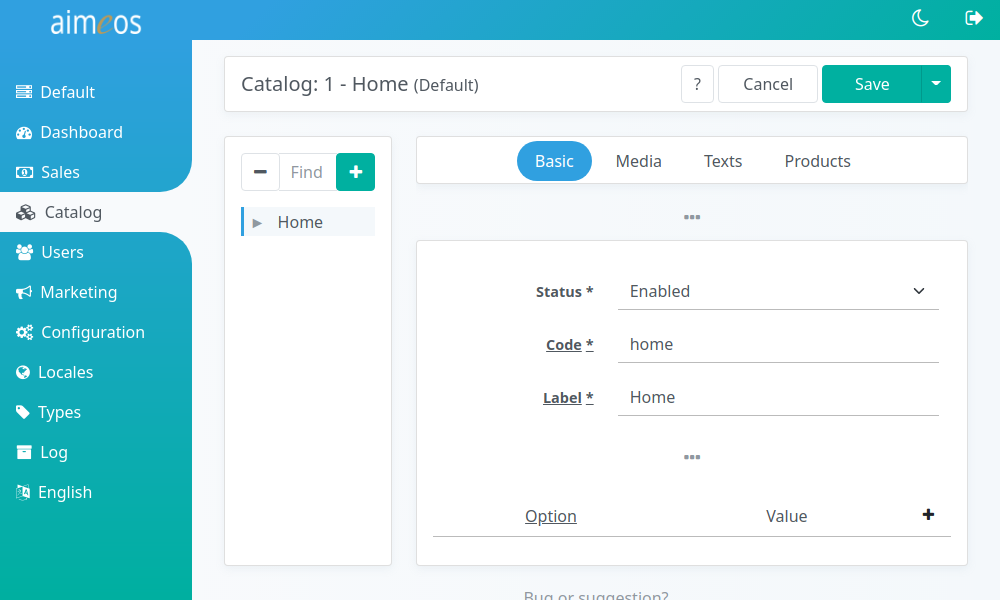Open the Marketing menu item
This screenshot has height=600, width=1000.
pyautogui.click(x=96, y=292)
